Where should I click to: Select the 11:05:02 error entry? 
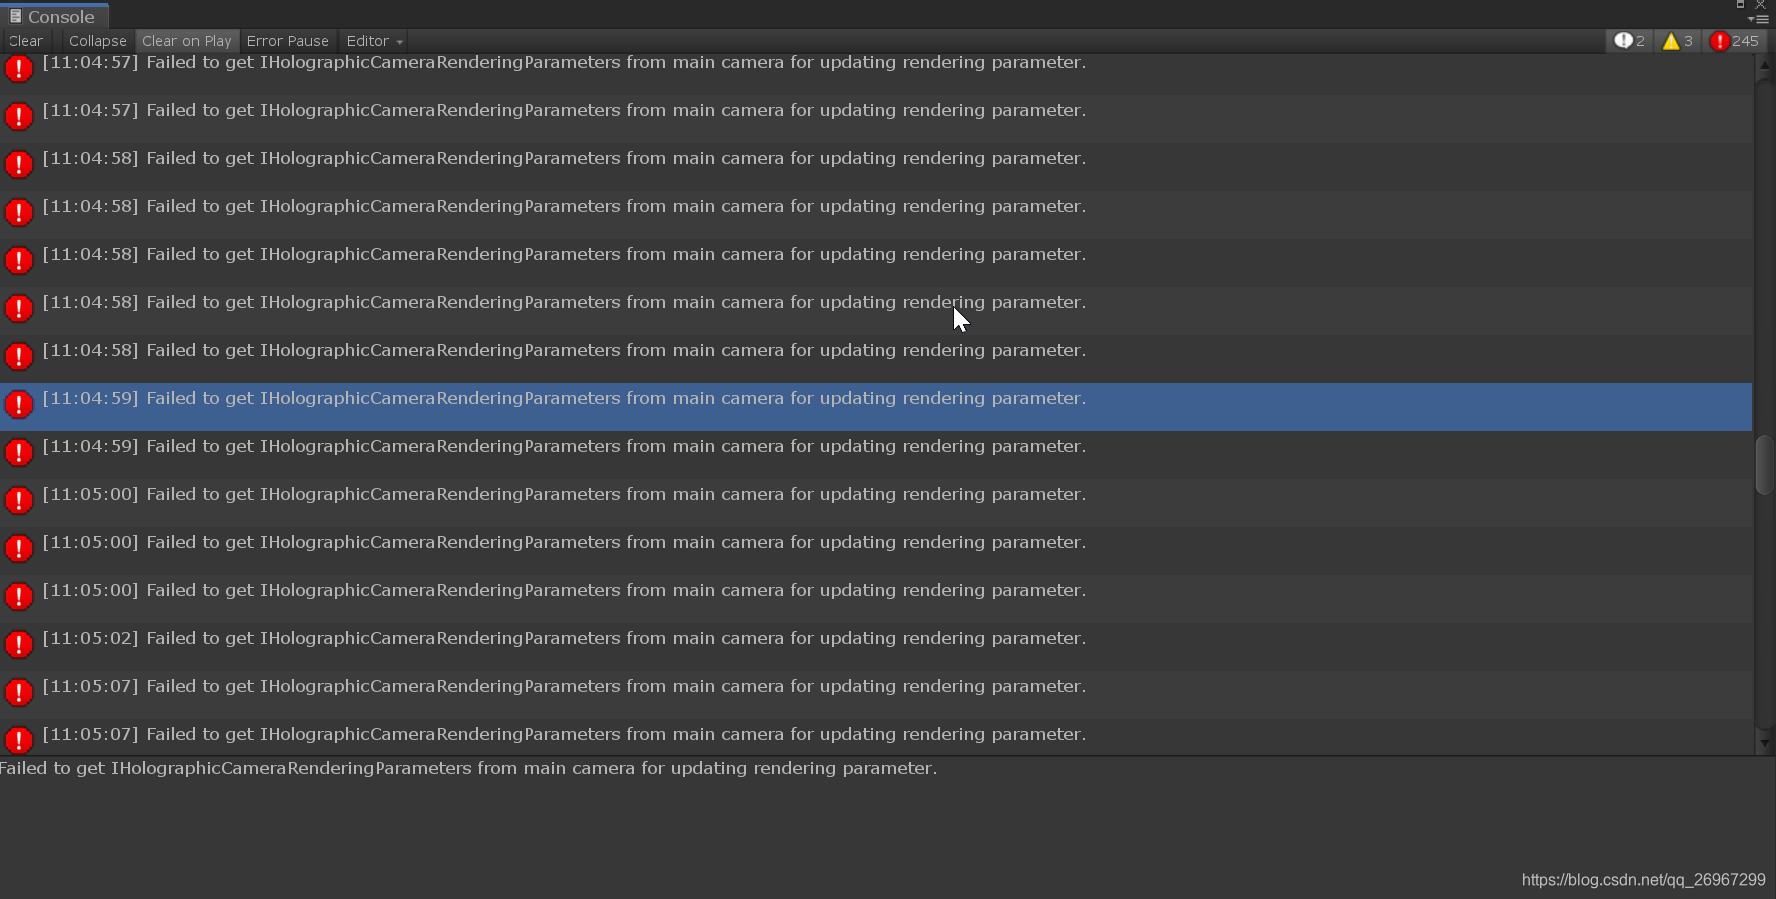click(x=876, y=647)
